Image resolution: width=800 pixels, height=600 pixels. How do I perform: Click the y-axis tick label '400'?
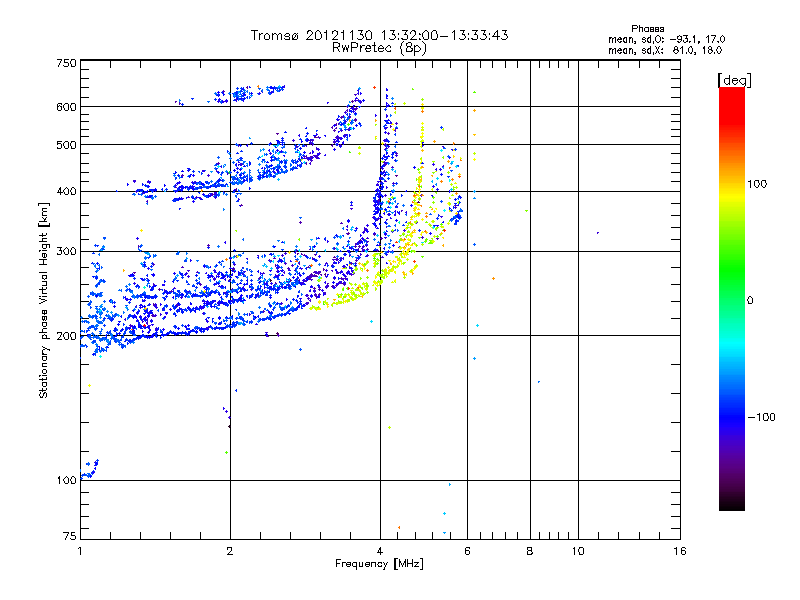coord(66,192)
